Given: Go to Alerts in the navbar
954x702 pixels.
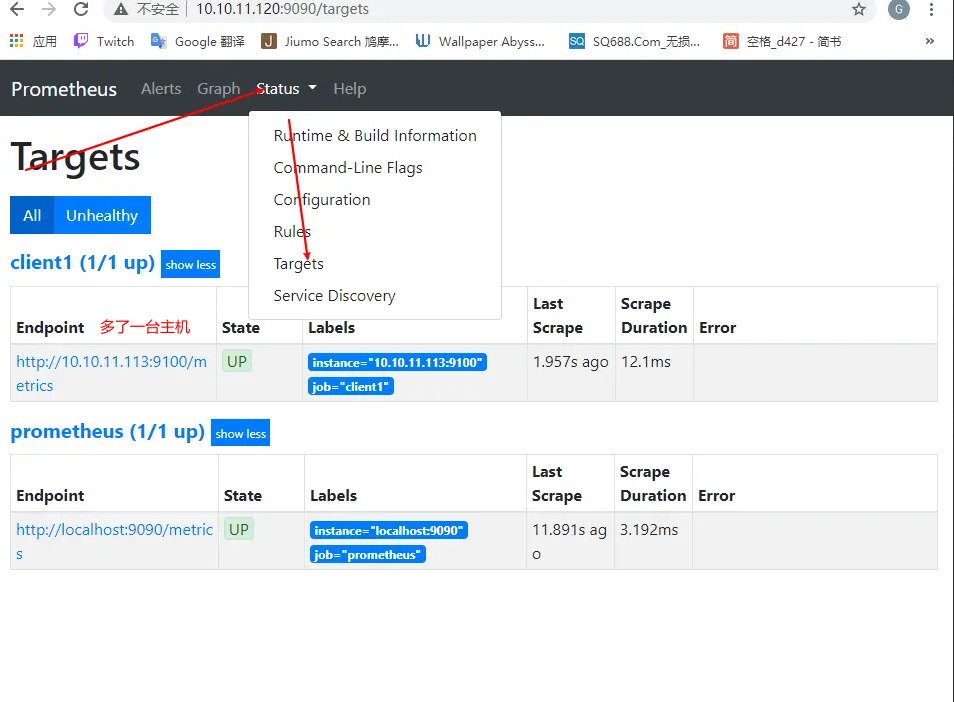Looking at the screenshot, I should point(161,89).
